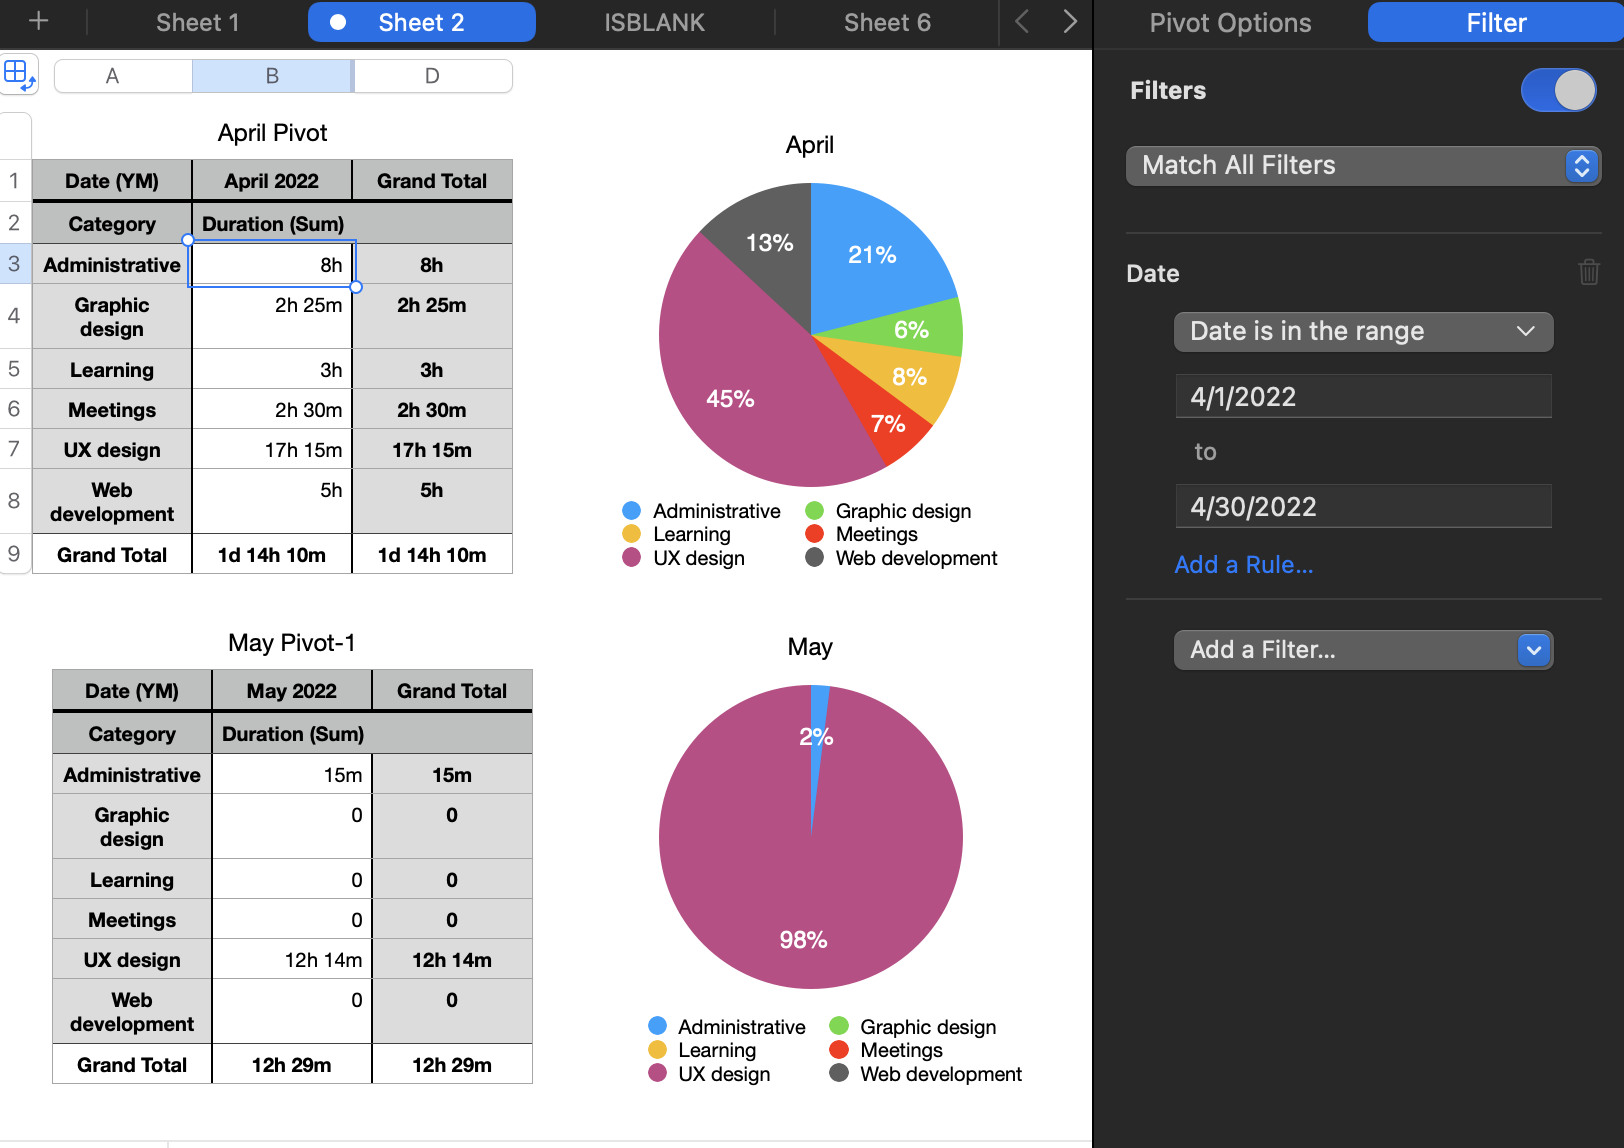Select column B header

271,75
